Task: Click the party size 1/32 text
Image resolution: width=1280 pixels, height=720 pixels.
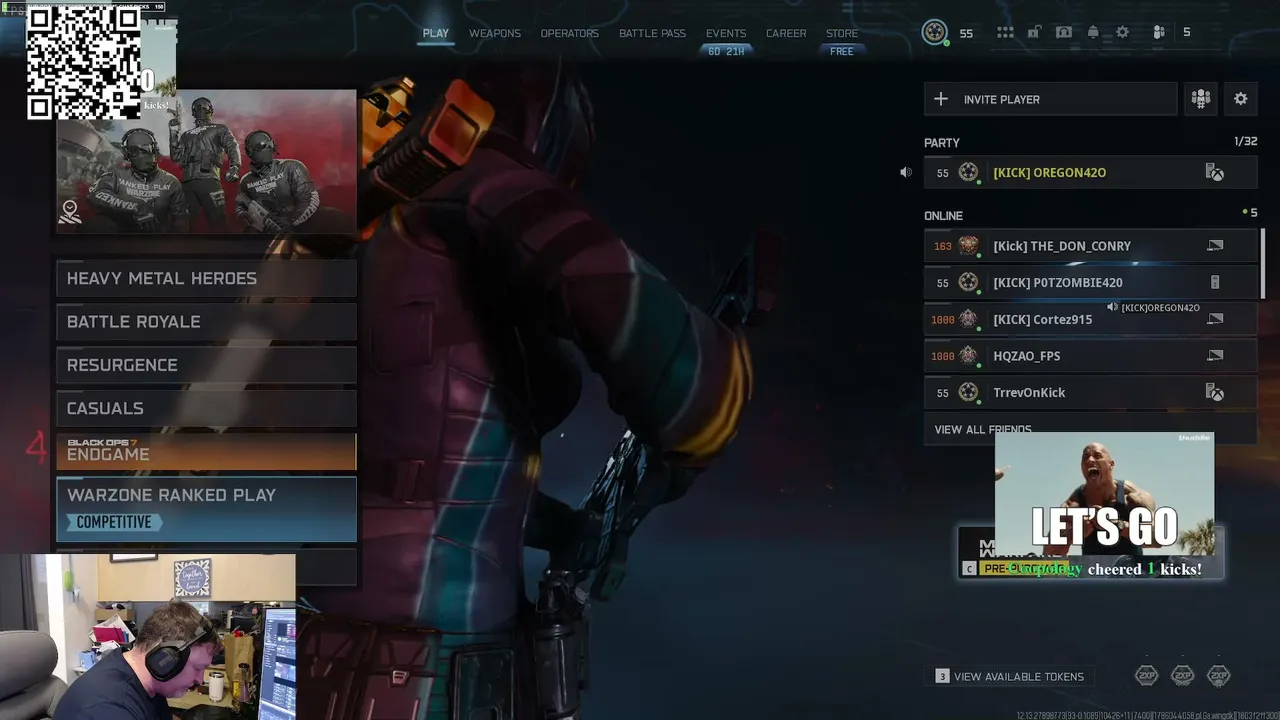Action: pyautogui.click(x=1246, y=142)
